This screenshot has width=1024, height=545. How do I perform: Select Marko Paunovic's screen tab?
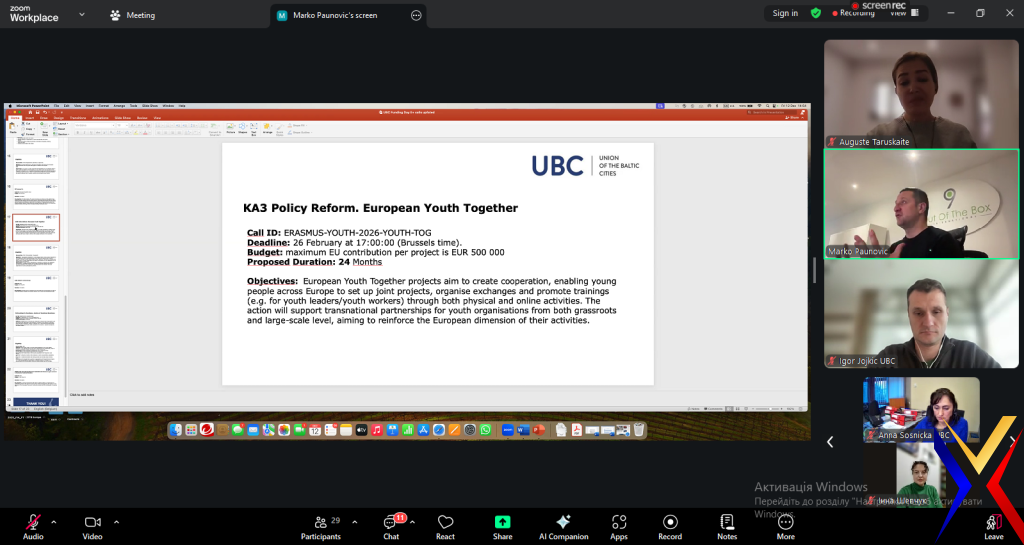[335, 15]
